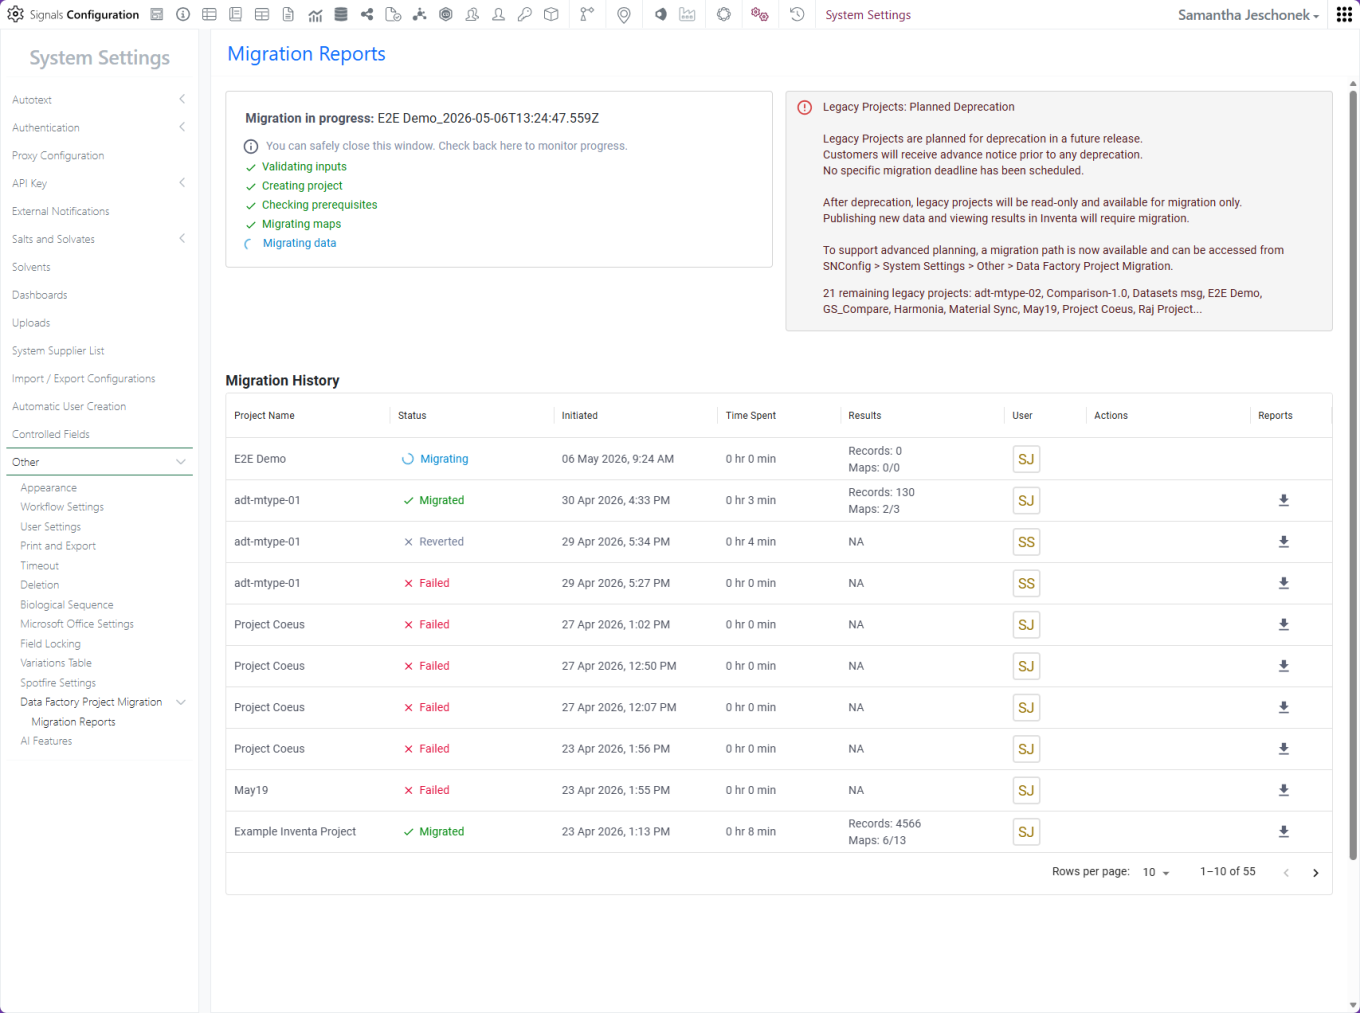Open the cube icon in top toolbar
This screenshot has height=1013, width=1360.
[x=551, y=15]
